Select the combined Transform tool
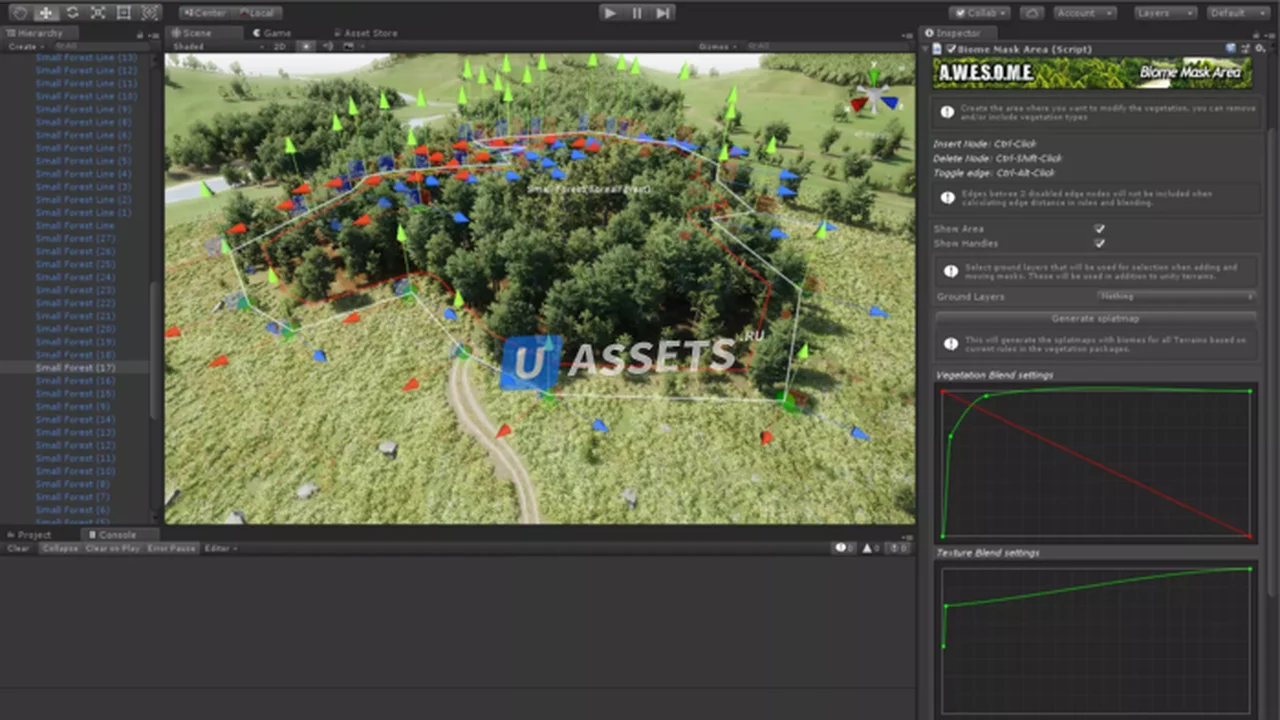1280x720 pixels. [x=149, y=13]
